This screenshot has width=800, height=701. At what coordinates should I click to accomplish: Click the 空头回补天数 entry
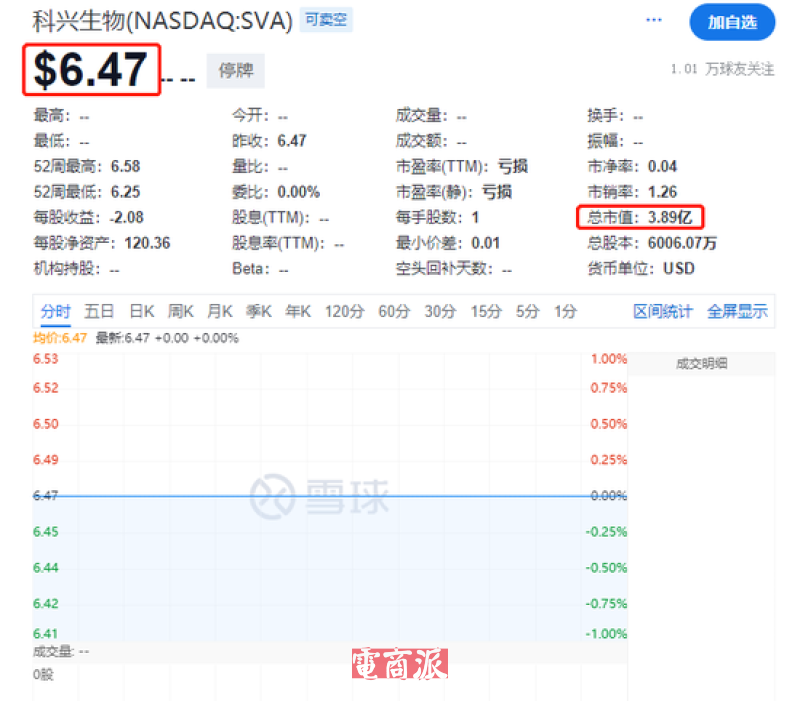point(454,268)
